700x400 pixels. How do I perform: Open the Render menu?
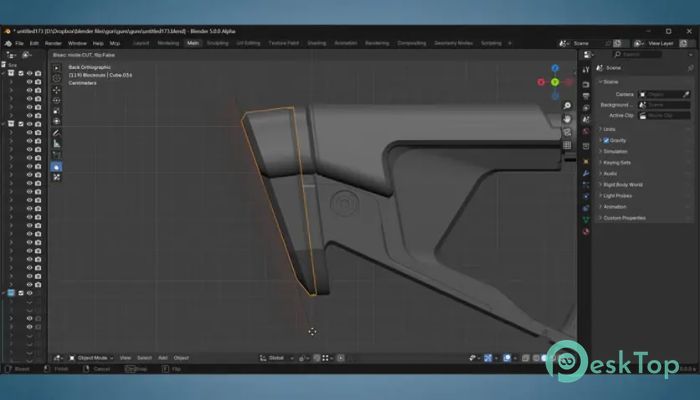pos(53,43)
